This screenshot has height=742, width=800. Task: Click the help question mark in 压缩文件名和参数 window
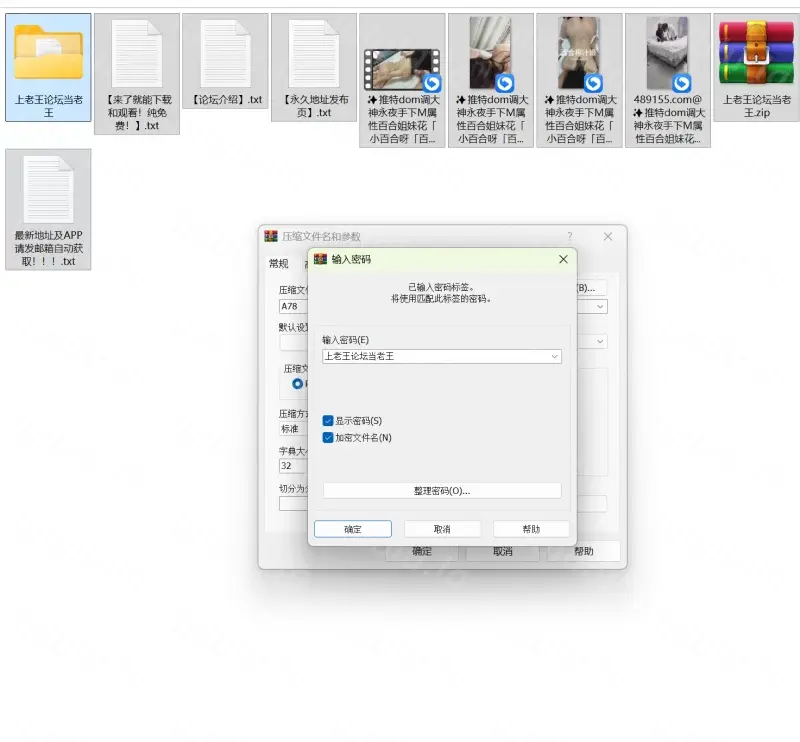pos(570,237)
